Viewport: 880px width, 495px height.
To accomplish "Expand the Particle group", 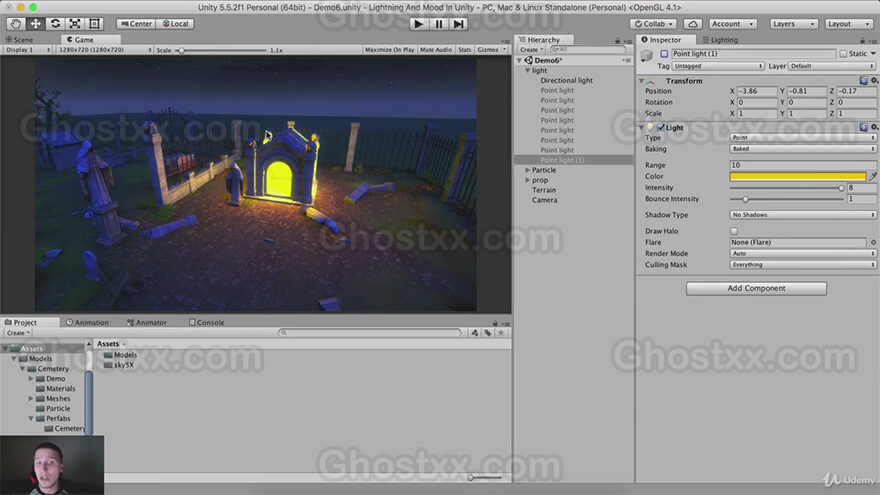I will tap(528, 170).
